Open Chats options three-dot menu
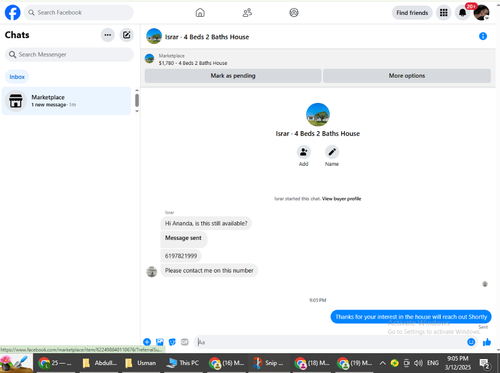Image resolution: width=500 pixels, height=373 pixels. pos(108,35)
